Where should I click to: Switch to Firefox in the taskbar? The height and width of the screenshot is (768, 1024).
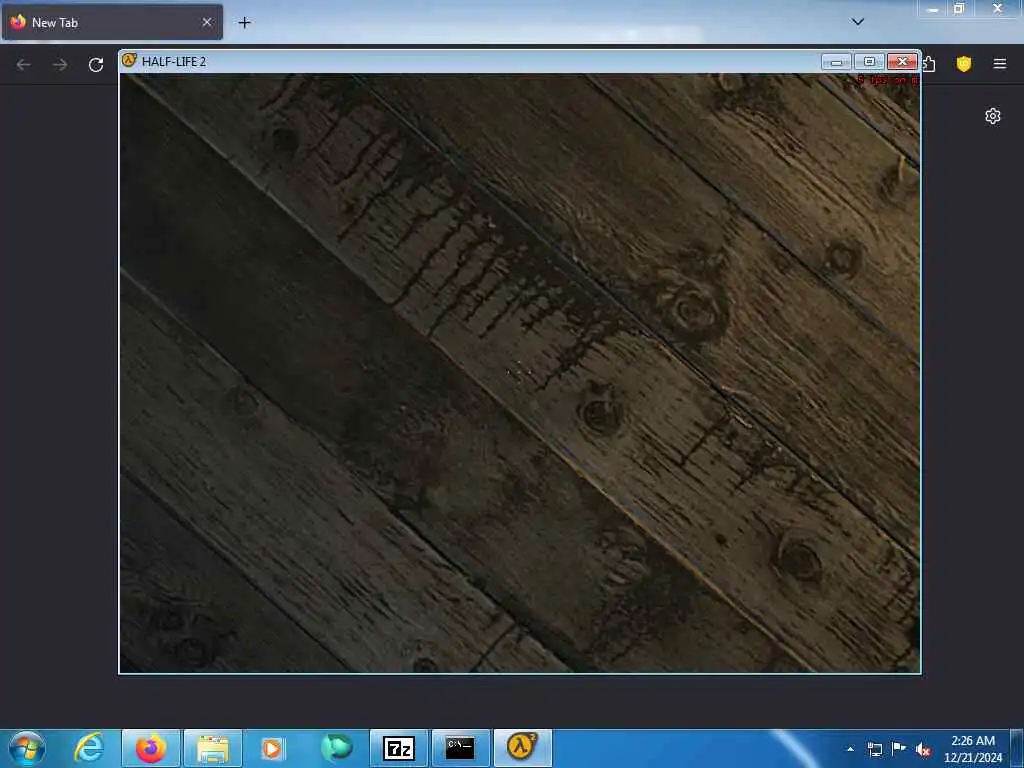pyautogui.click(x=151, y=748)
